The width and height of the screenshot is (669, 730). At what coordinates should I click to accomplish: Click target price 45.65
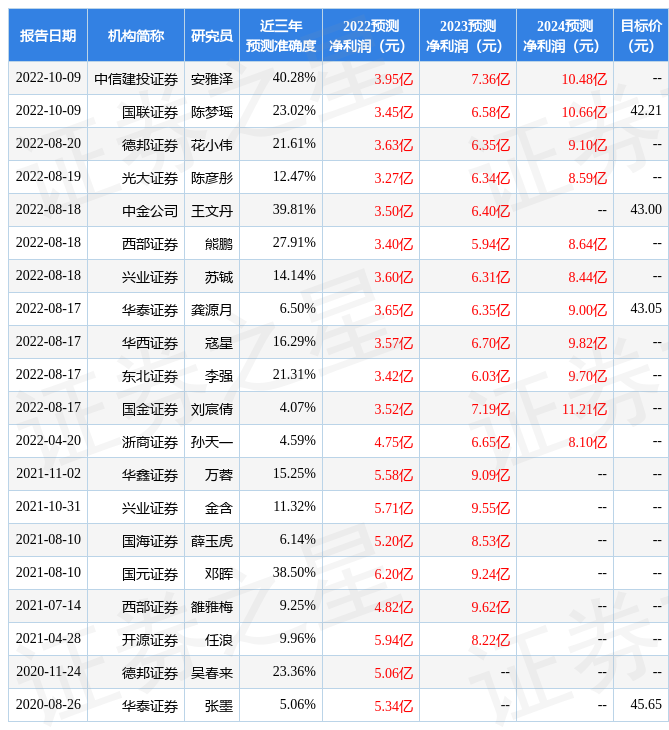pos(646,705)
